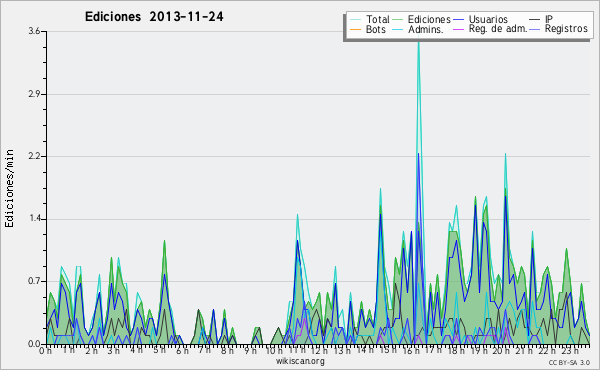
Task: Click the "16 h" x-axis label
Action: click(x=411, y=351)
